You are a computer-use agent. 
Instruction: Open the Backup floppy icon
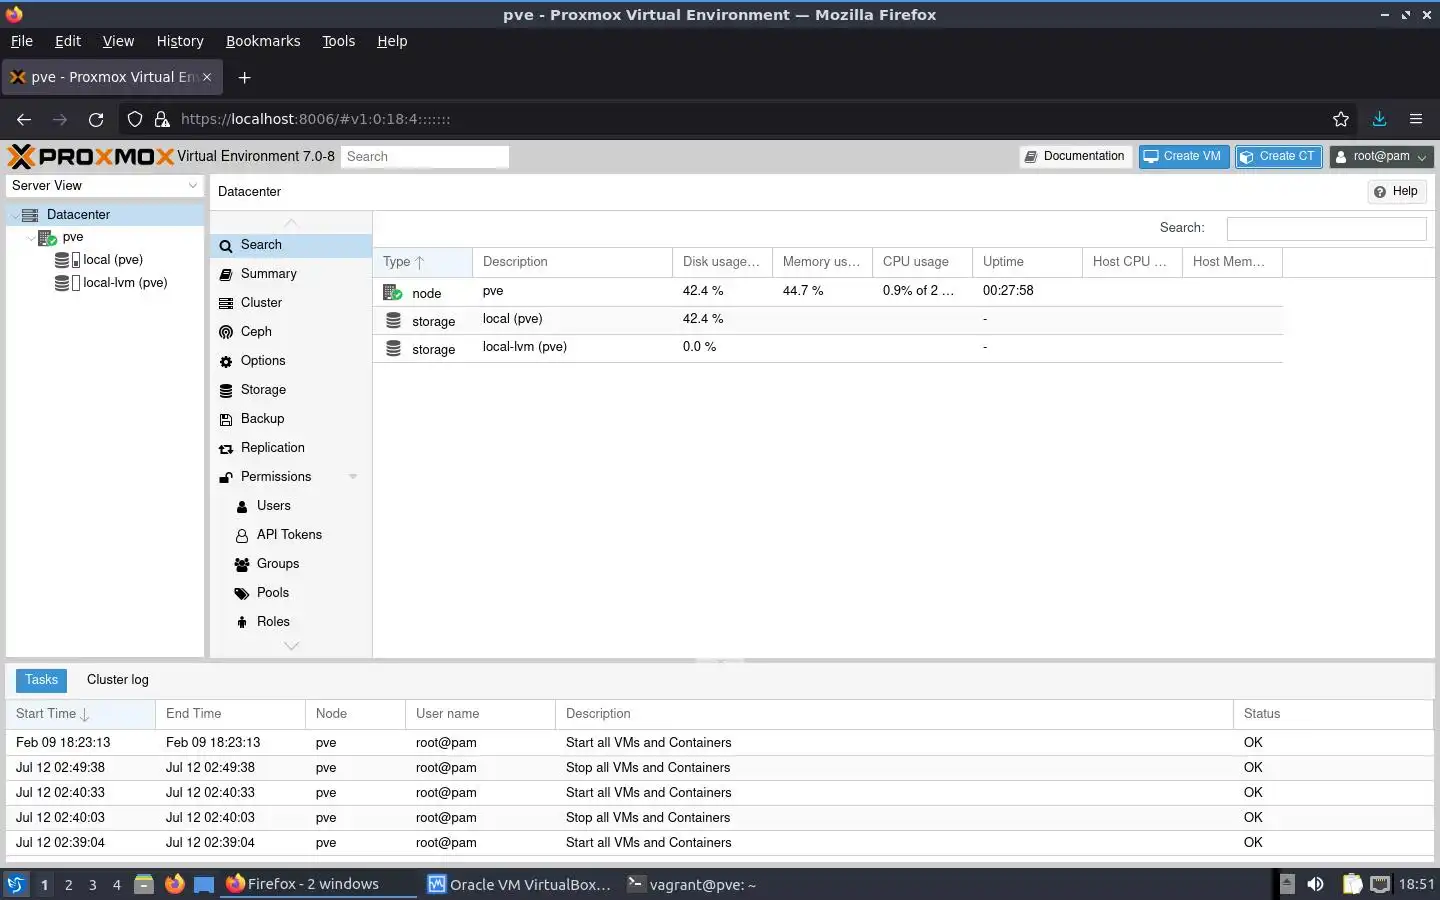(x=226, y=419)
